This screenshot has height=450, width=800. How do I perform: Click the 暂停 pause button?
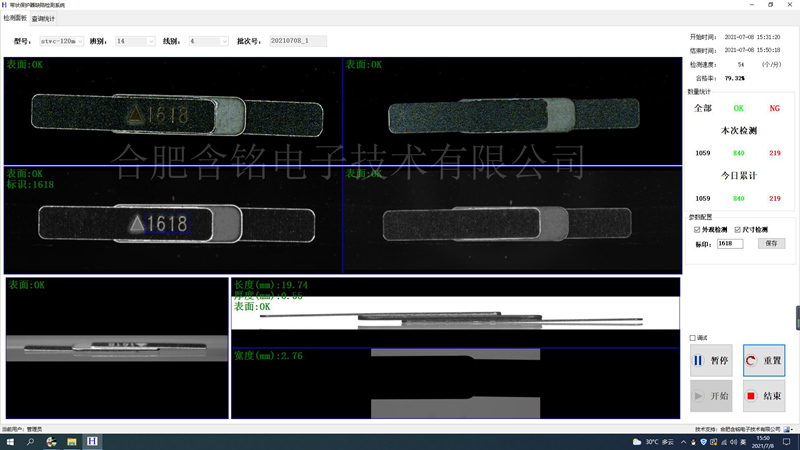pyautogui.click(x=711, y=361)
